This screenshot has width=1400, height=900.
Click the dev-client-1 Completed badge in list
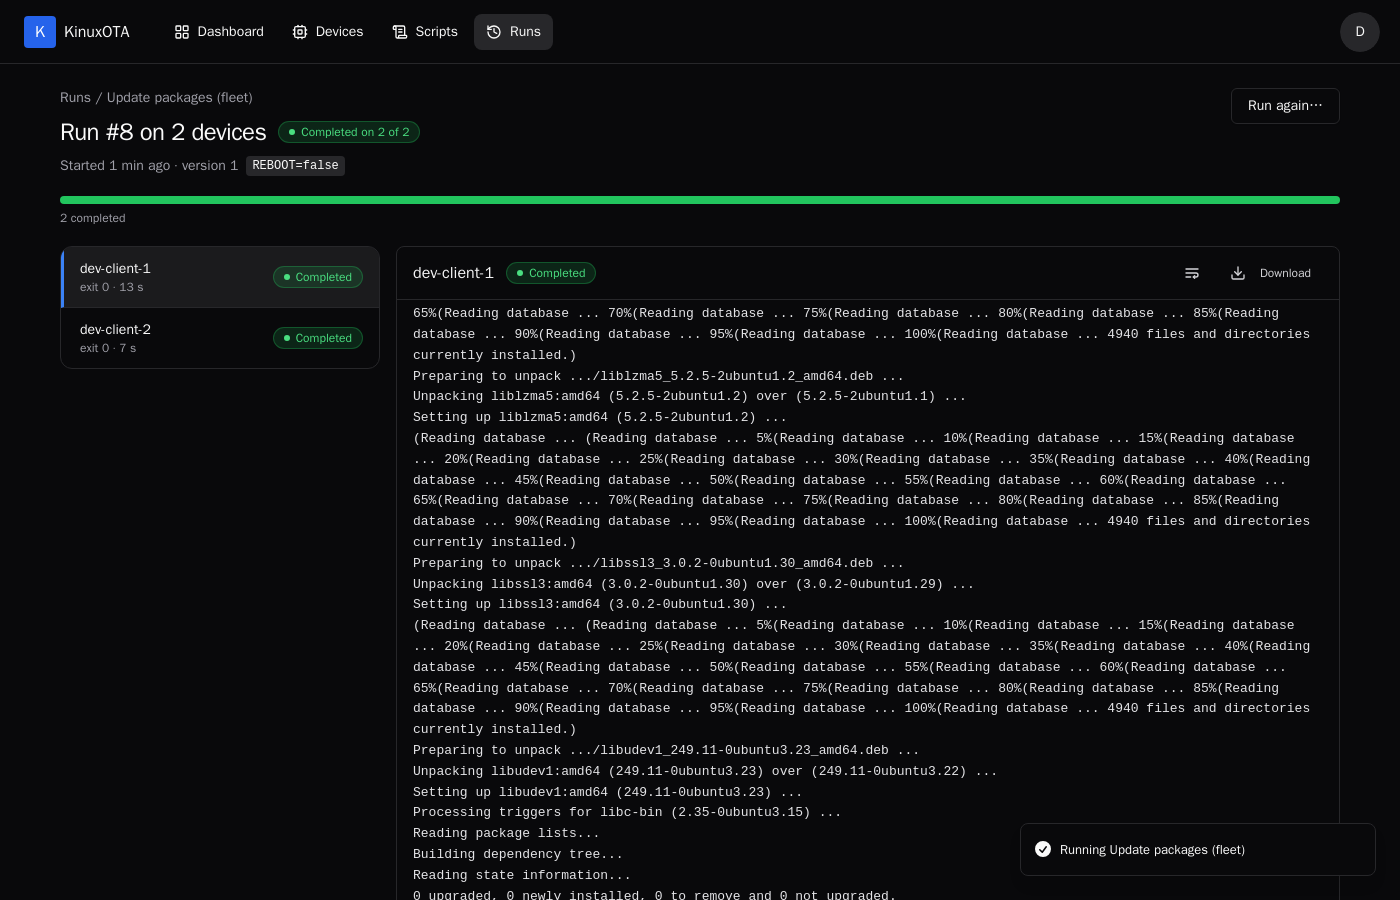318,277
